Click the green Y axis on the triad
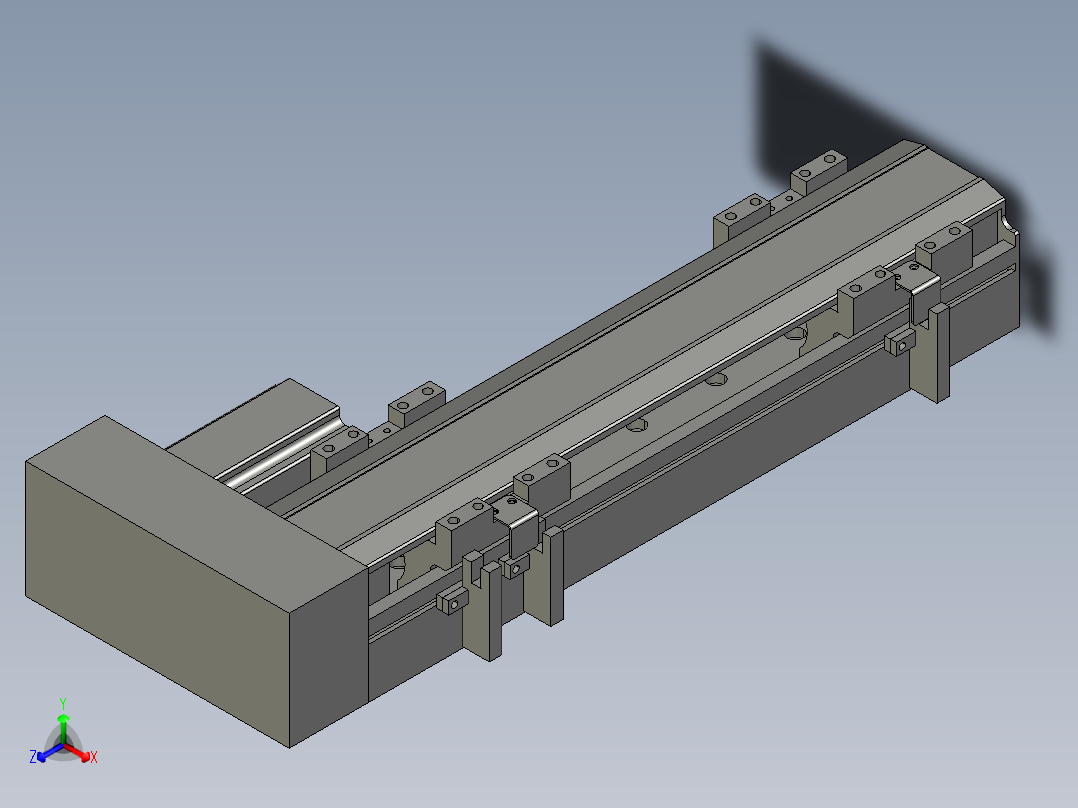1078x808 pixels. pos(63,728)
